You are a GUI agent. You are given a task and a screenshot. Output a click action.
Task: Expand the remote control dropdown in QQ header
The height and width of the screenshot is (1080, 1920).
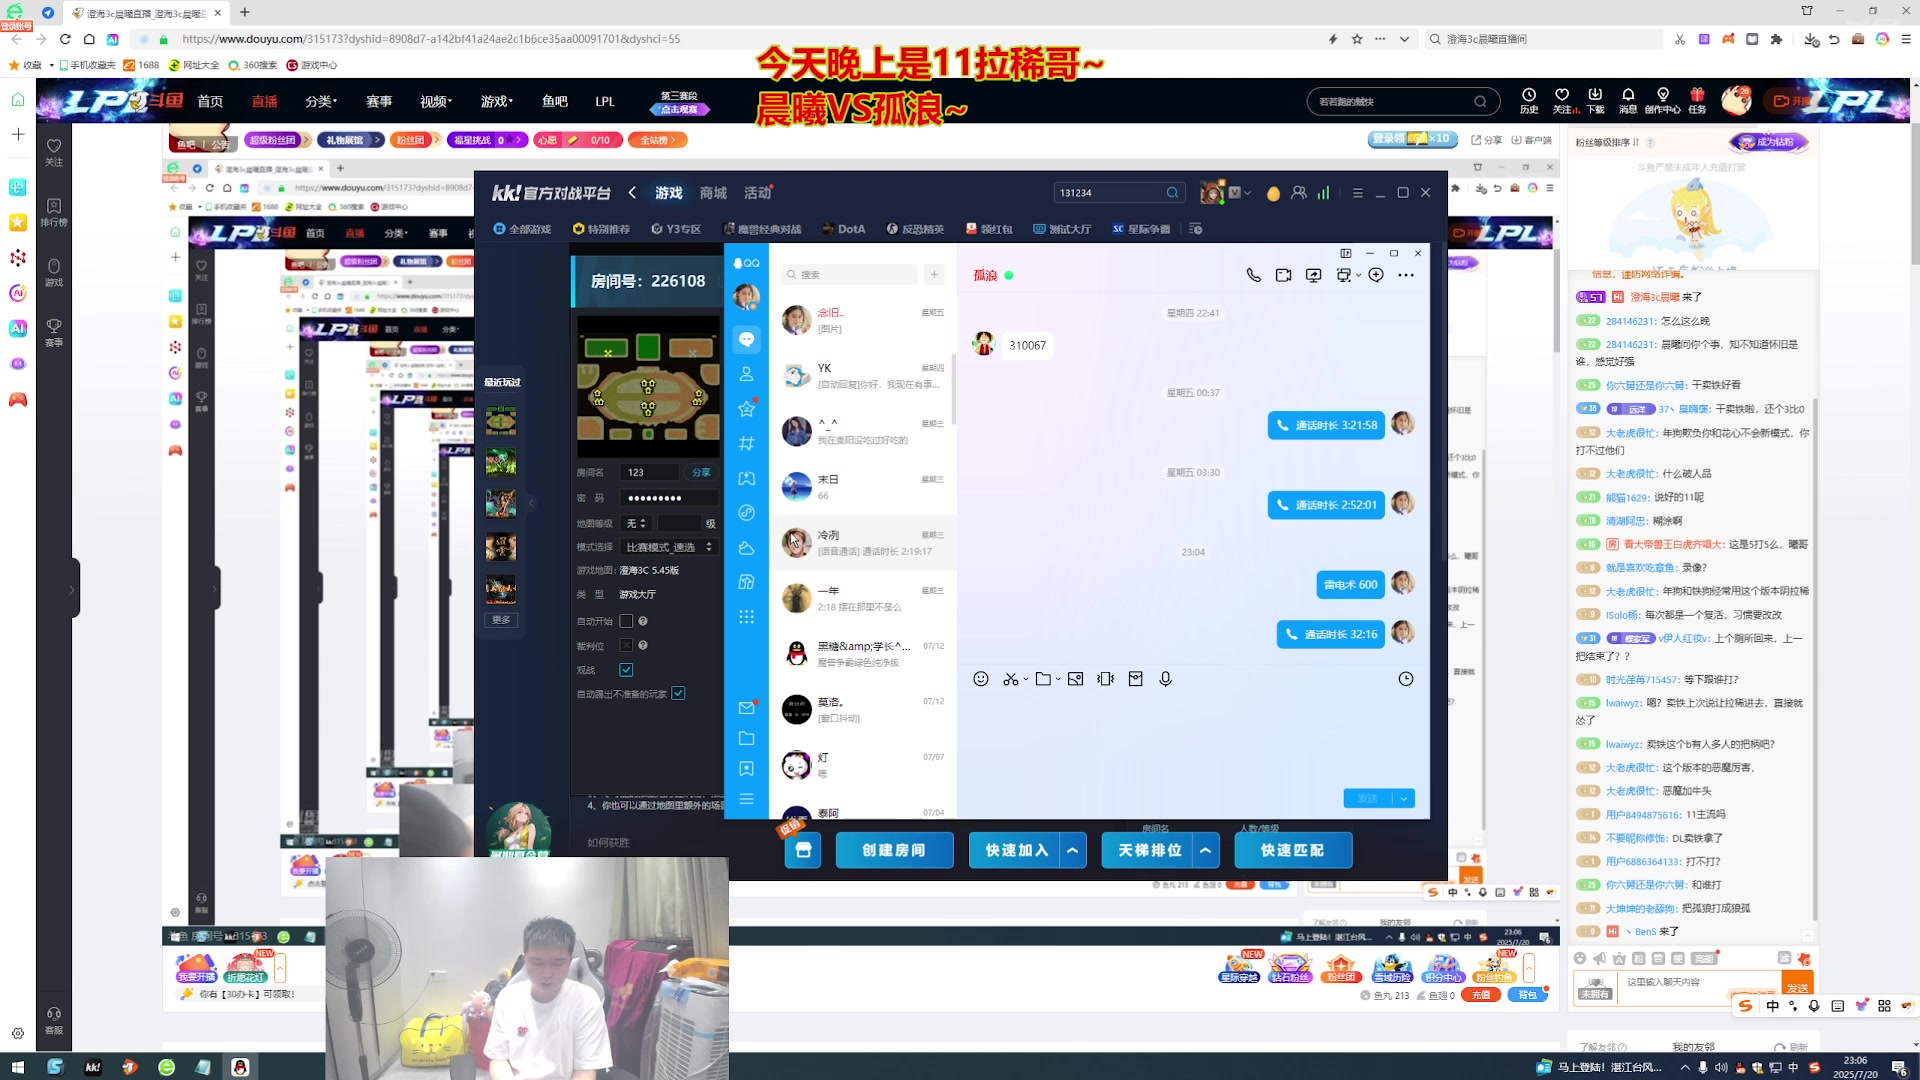pos(1358,275)
